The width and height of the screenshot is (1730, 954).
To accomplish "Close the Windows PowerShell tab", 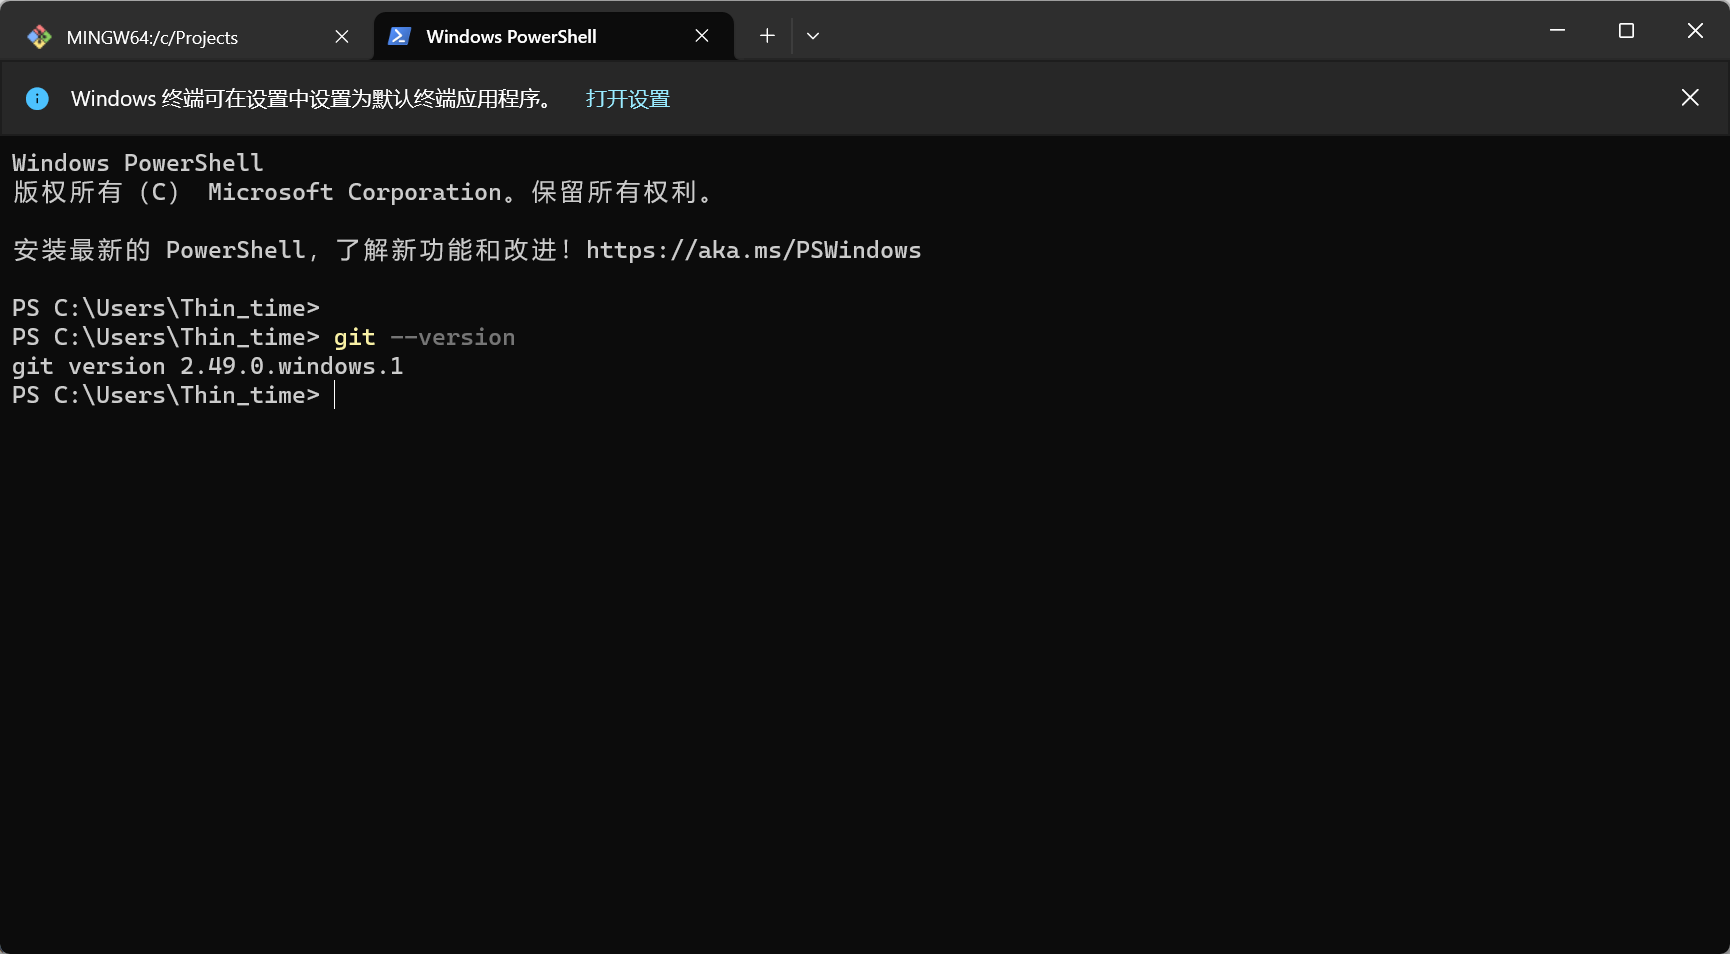I will [x=702, y=37].
